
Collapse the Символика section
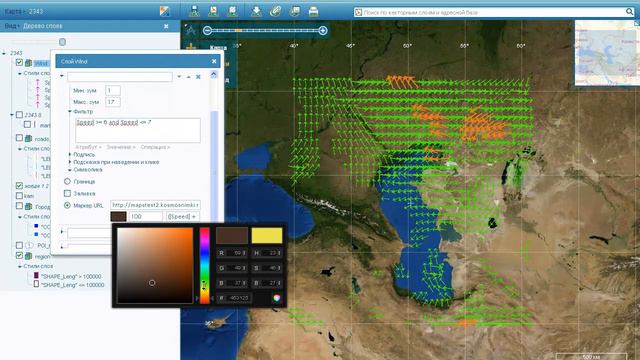coord(70,170)
